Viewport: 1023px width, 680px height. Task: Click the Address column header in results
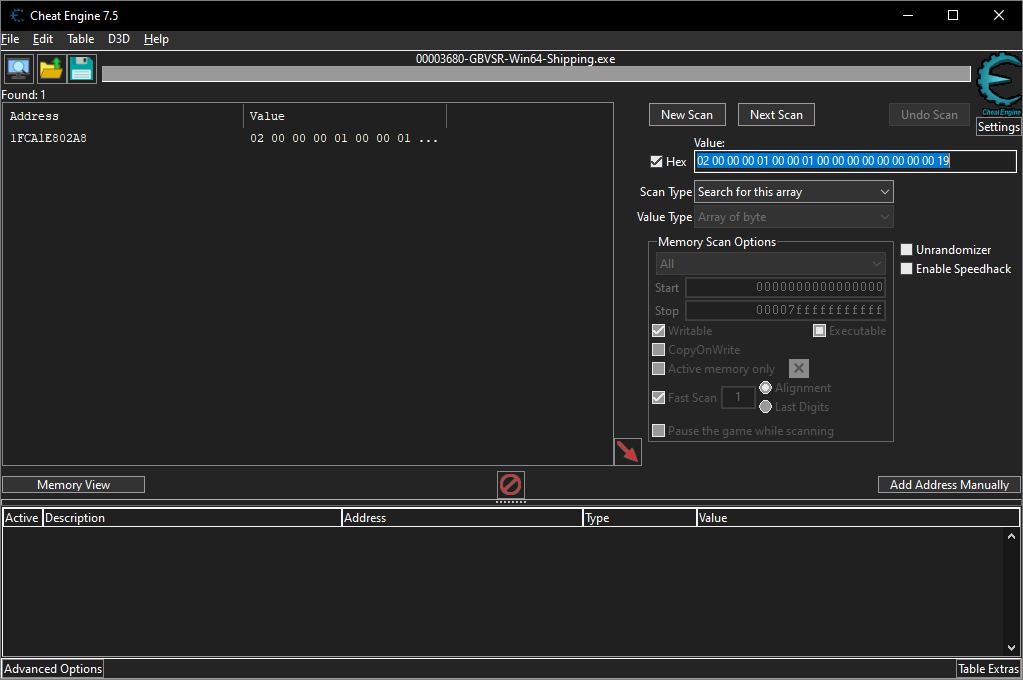(123, 116)
